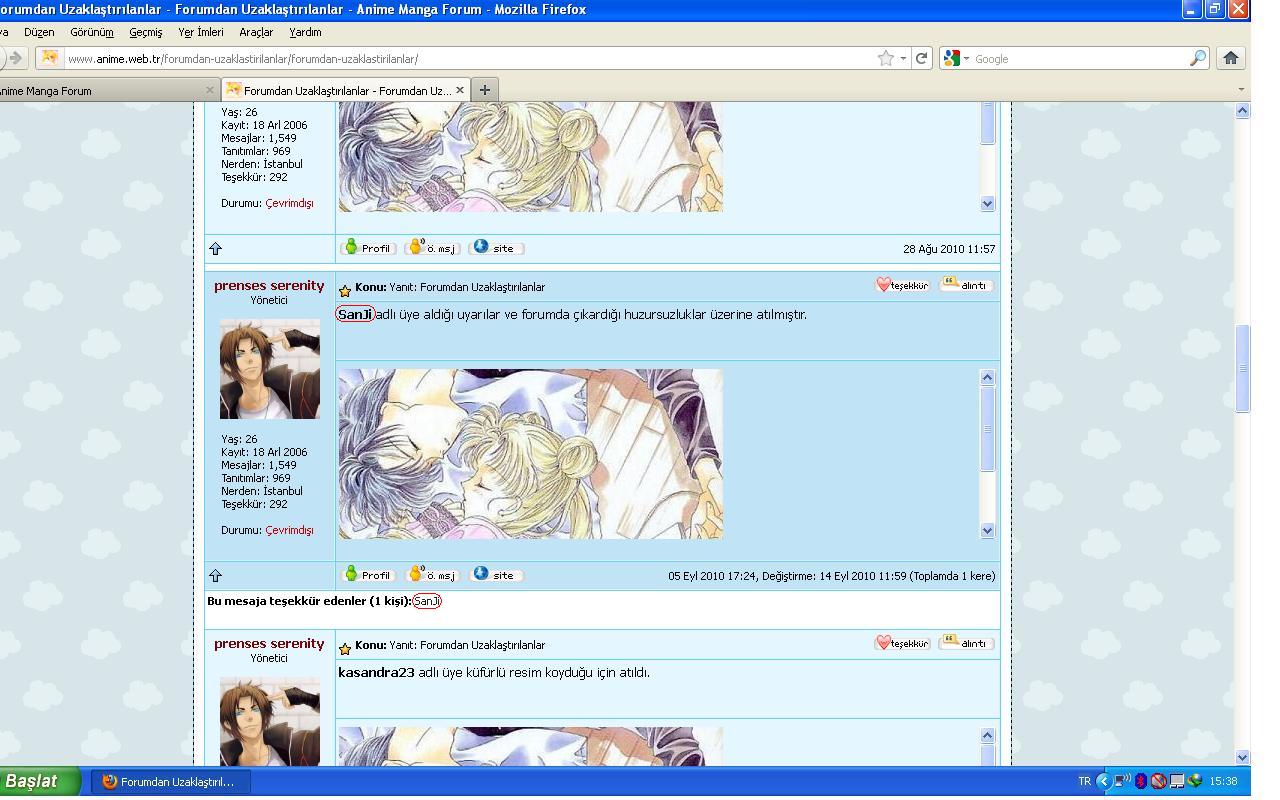Click alıntı quote button on SanJi post

965,285
